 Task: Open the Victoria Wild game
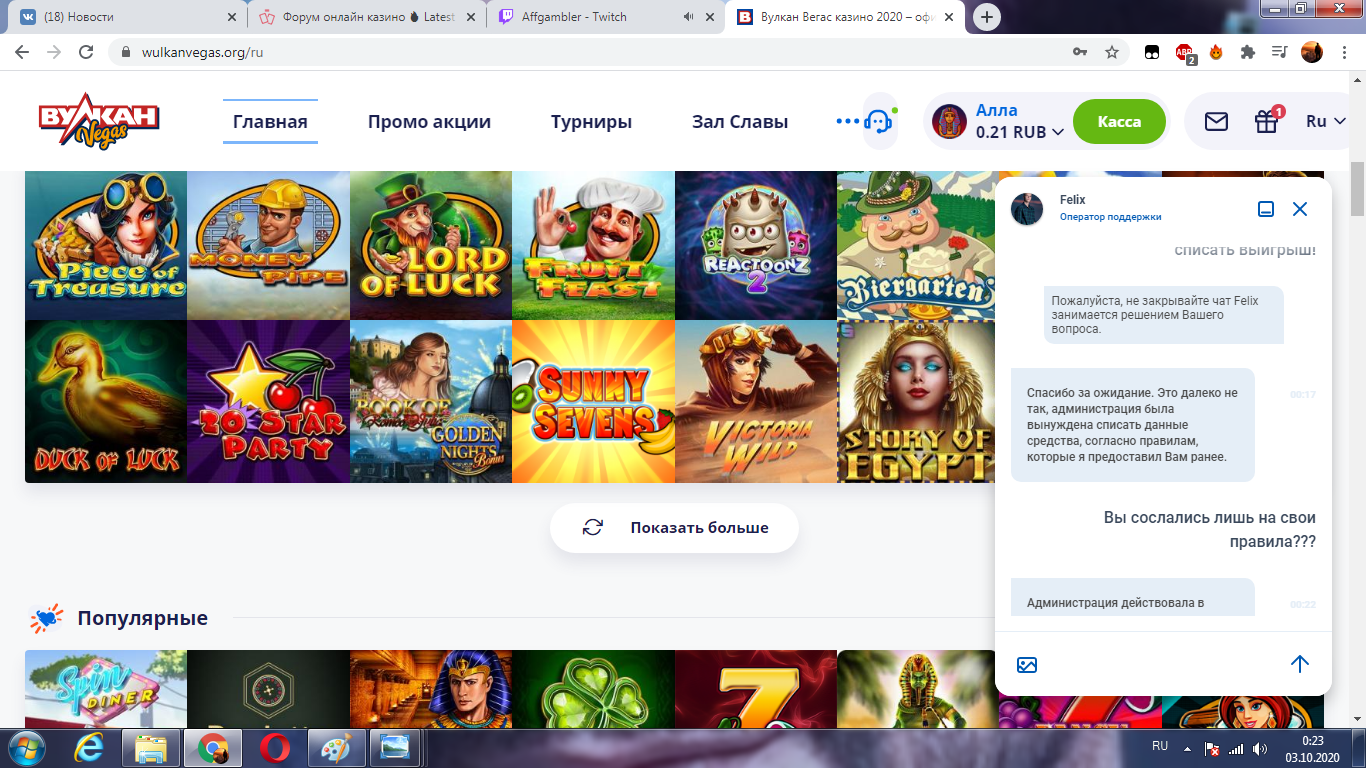(756, 401)
